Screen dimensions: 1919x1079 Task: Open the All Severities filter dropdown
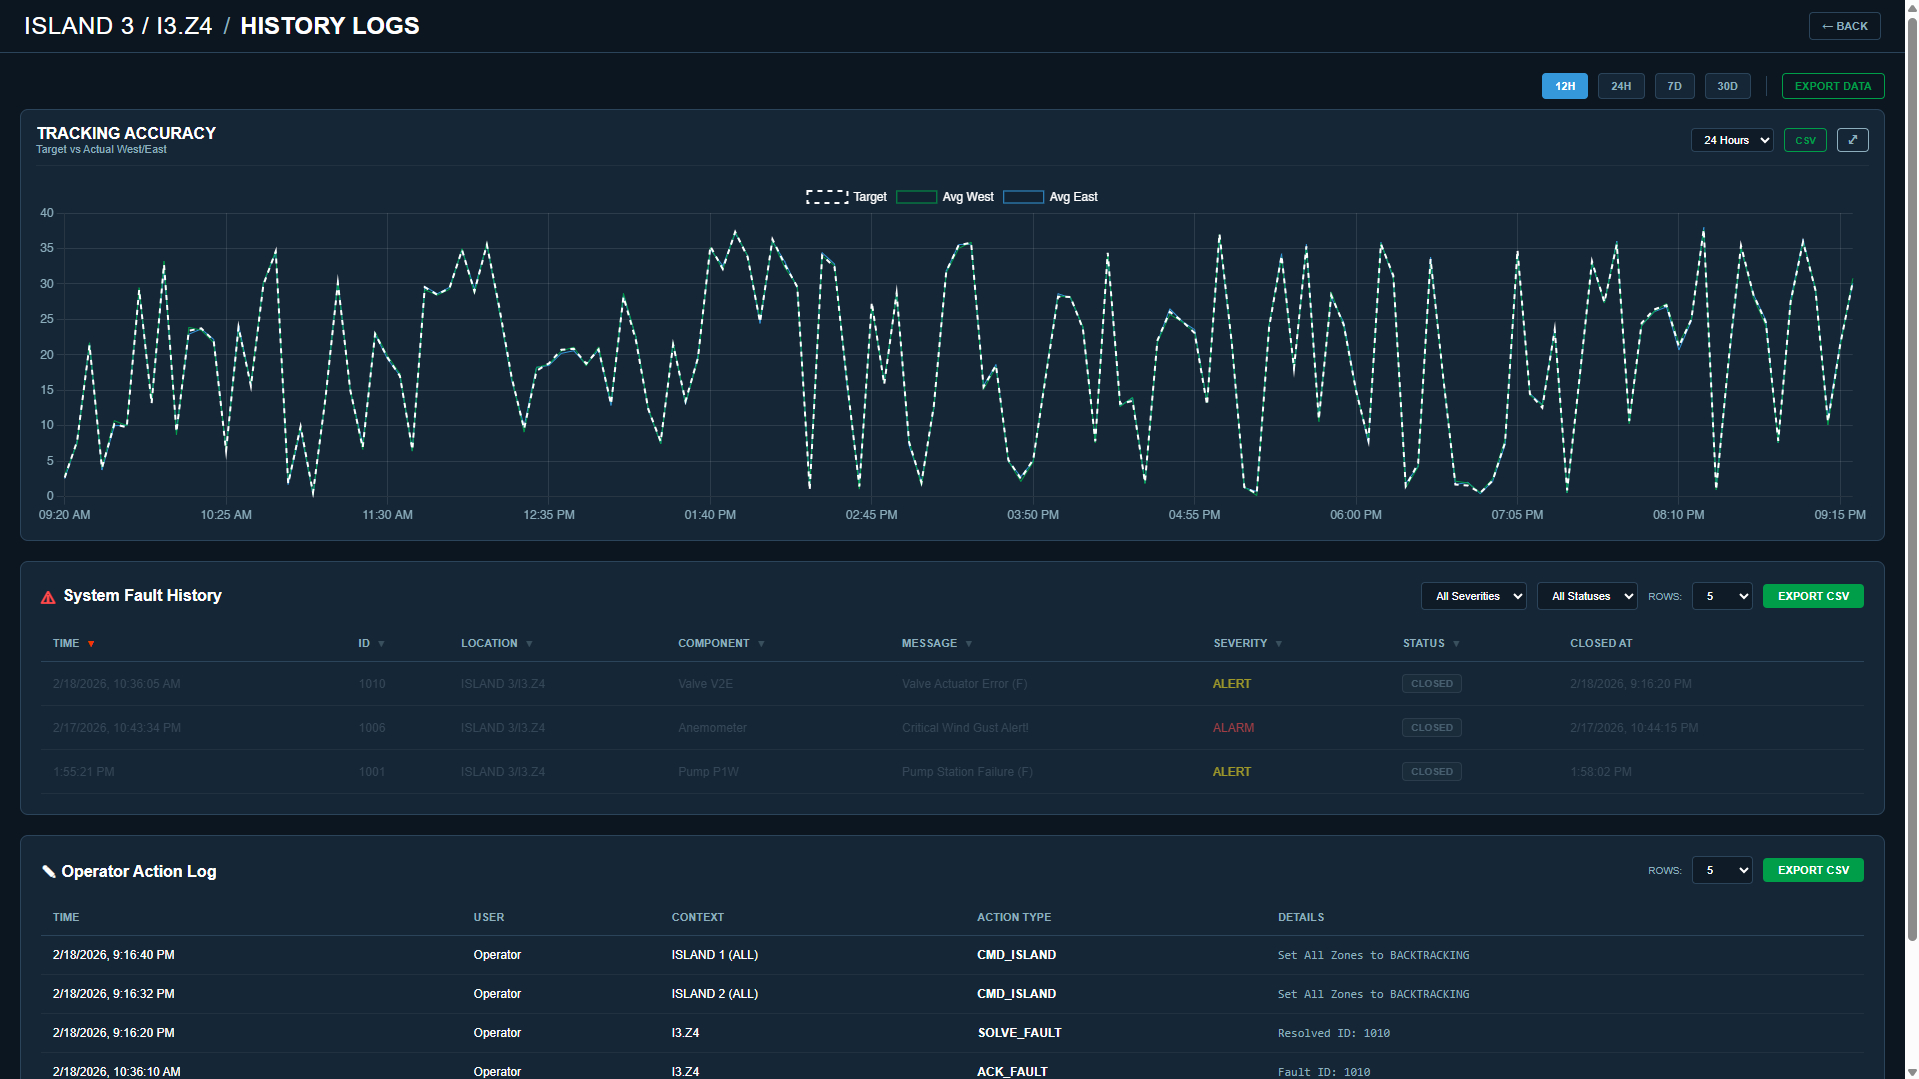(1472, 596)
